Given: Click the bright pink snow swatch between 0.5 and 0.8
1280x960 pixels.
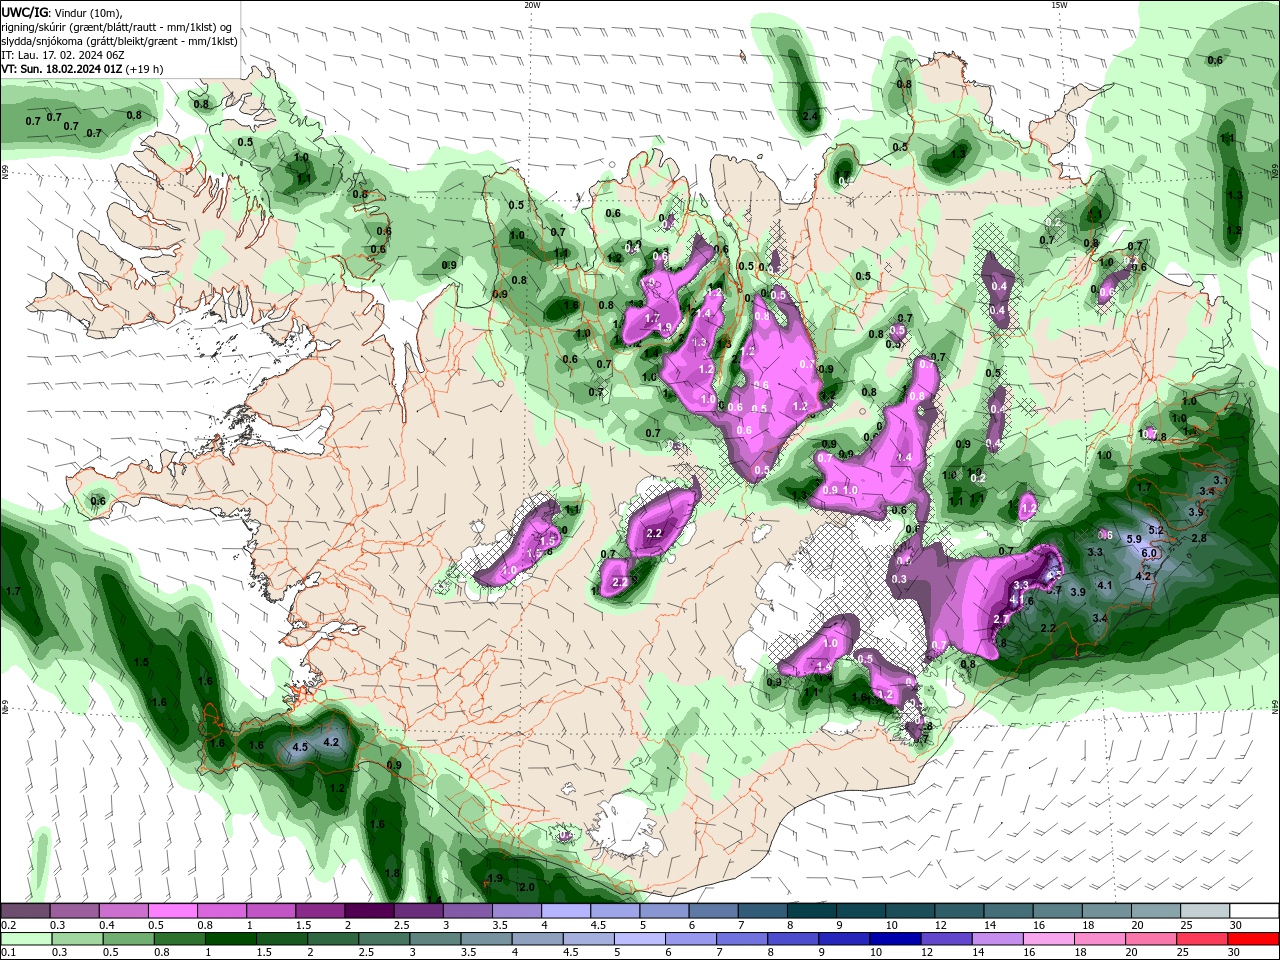Looking at the screenshot, I should pyautogui.click(x=173, y=911).
